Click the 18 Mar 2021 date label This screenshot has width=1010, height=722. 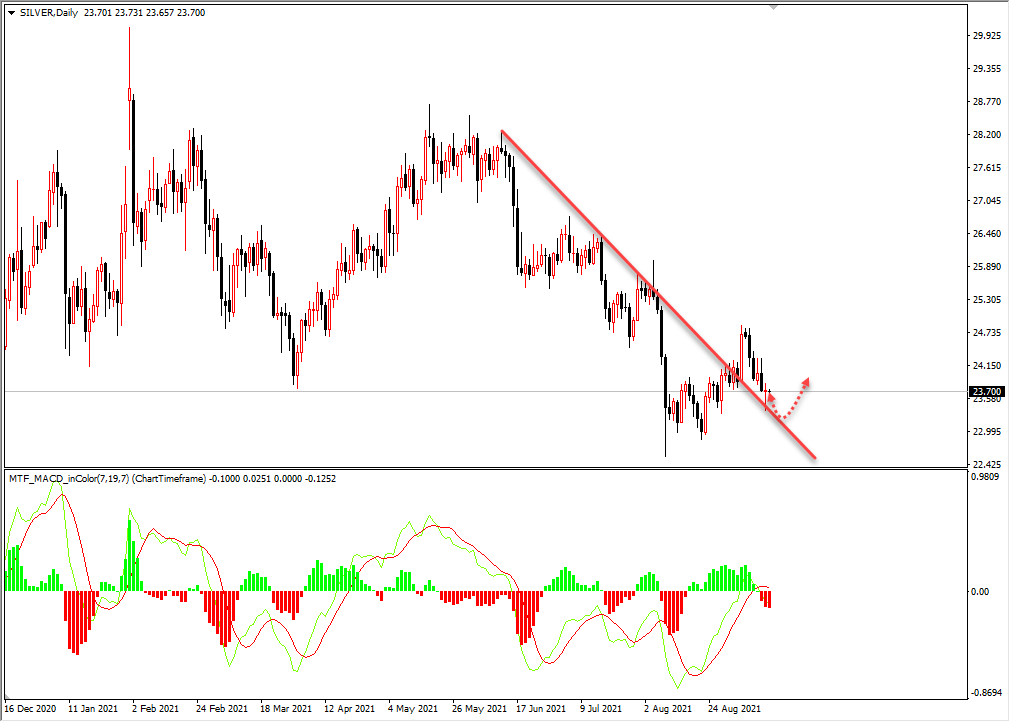[x=285, y=708]
